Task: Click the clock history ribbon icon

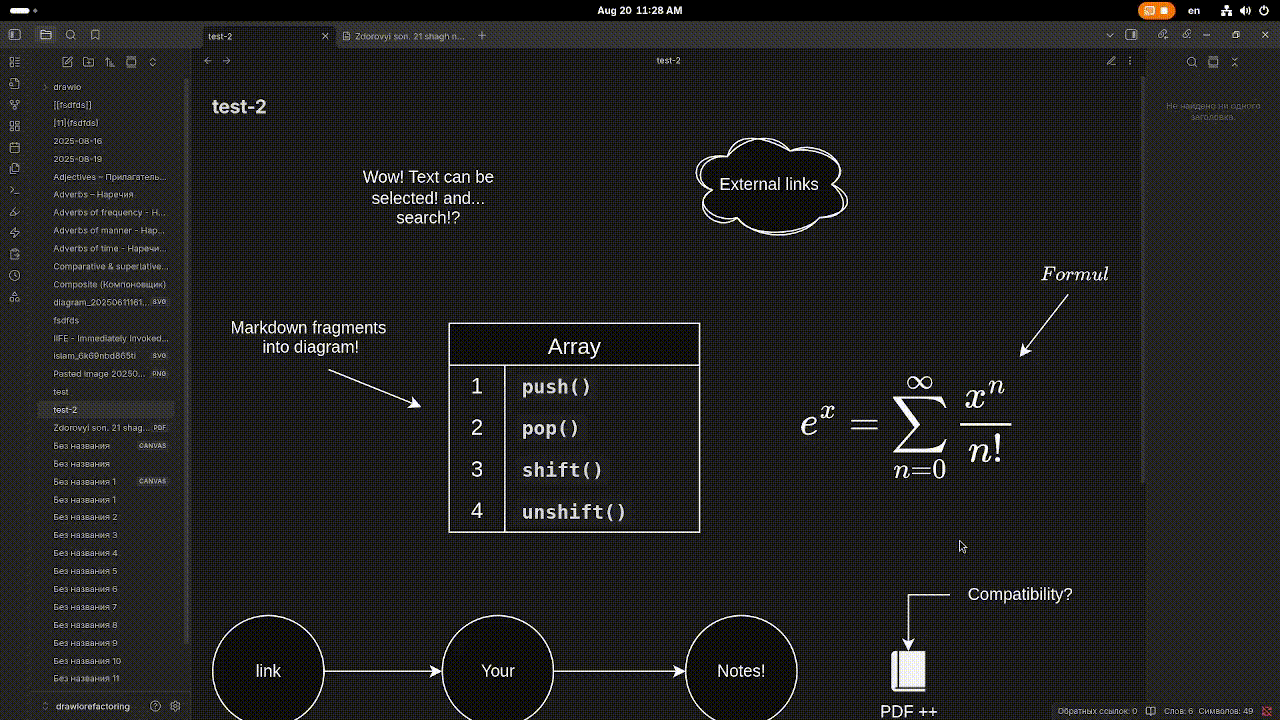Action: tap(14, 275)
